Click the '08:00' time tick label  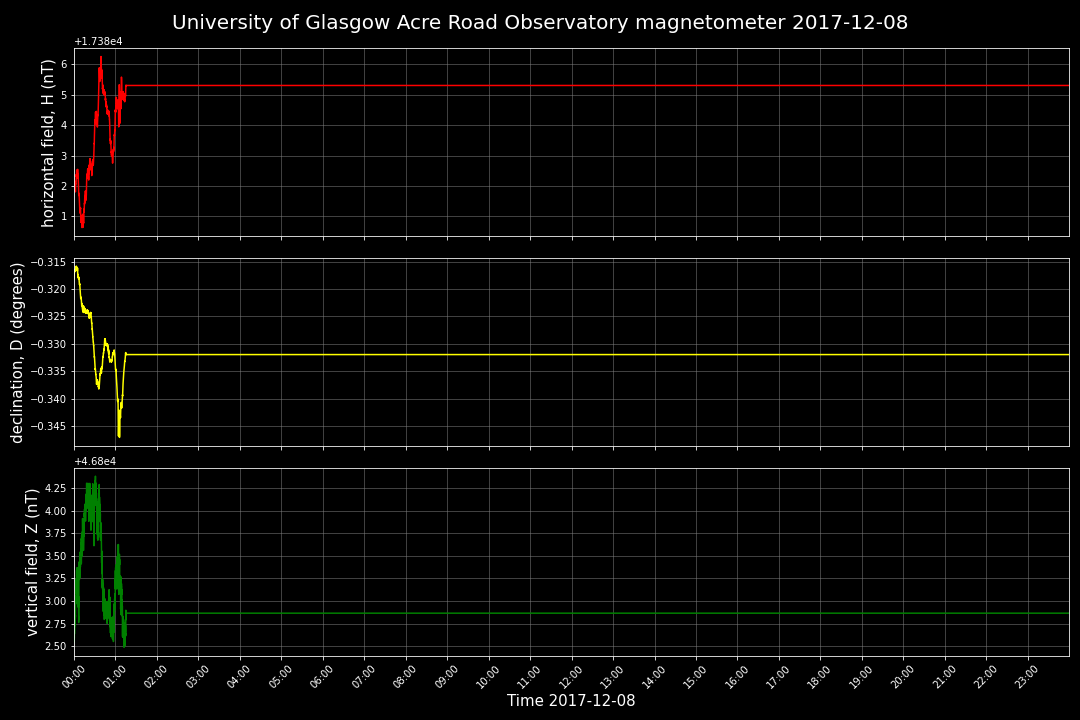[405, 678]
